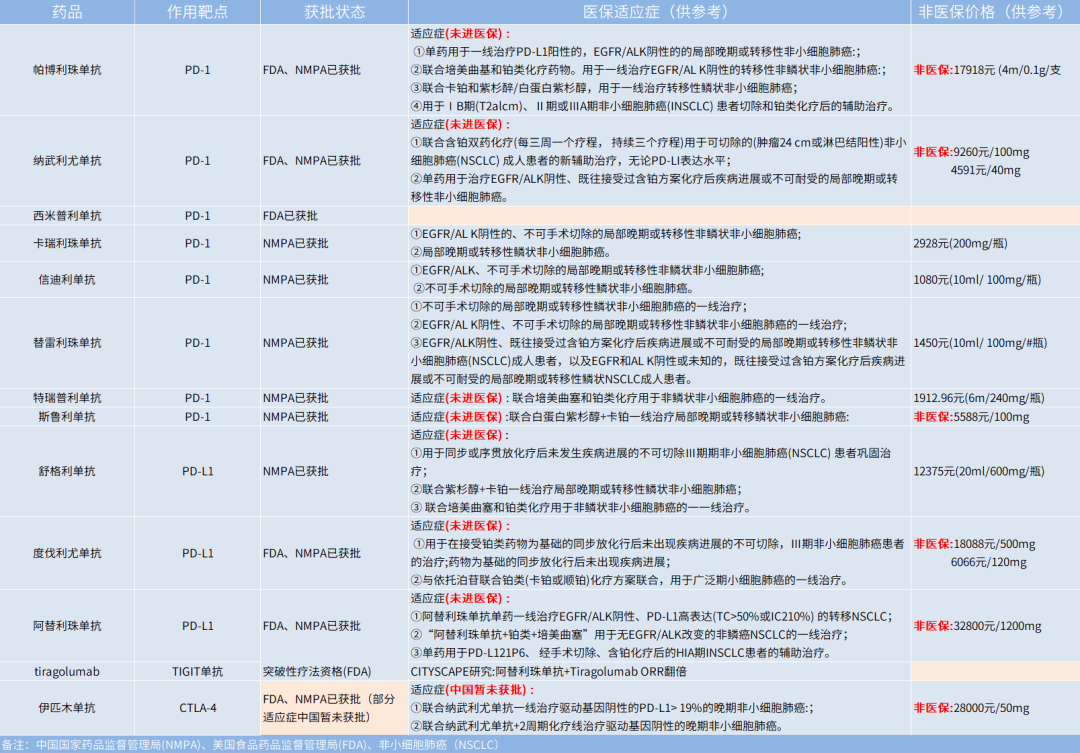The image size is (1080, 753).
Task: Click 斯鲁利单抗 indication about 白蛋白紫杉醇
Action: point(630,417)
